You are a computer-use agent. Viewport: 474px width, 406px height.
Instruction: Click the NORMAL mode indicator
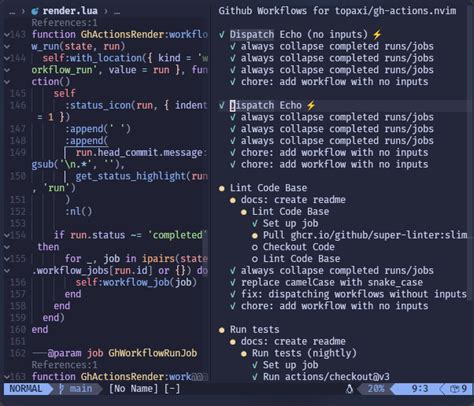pyautogui.click(x=26, y=389)
